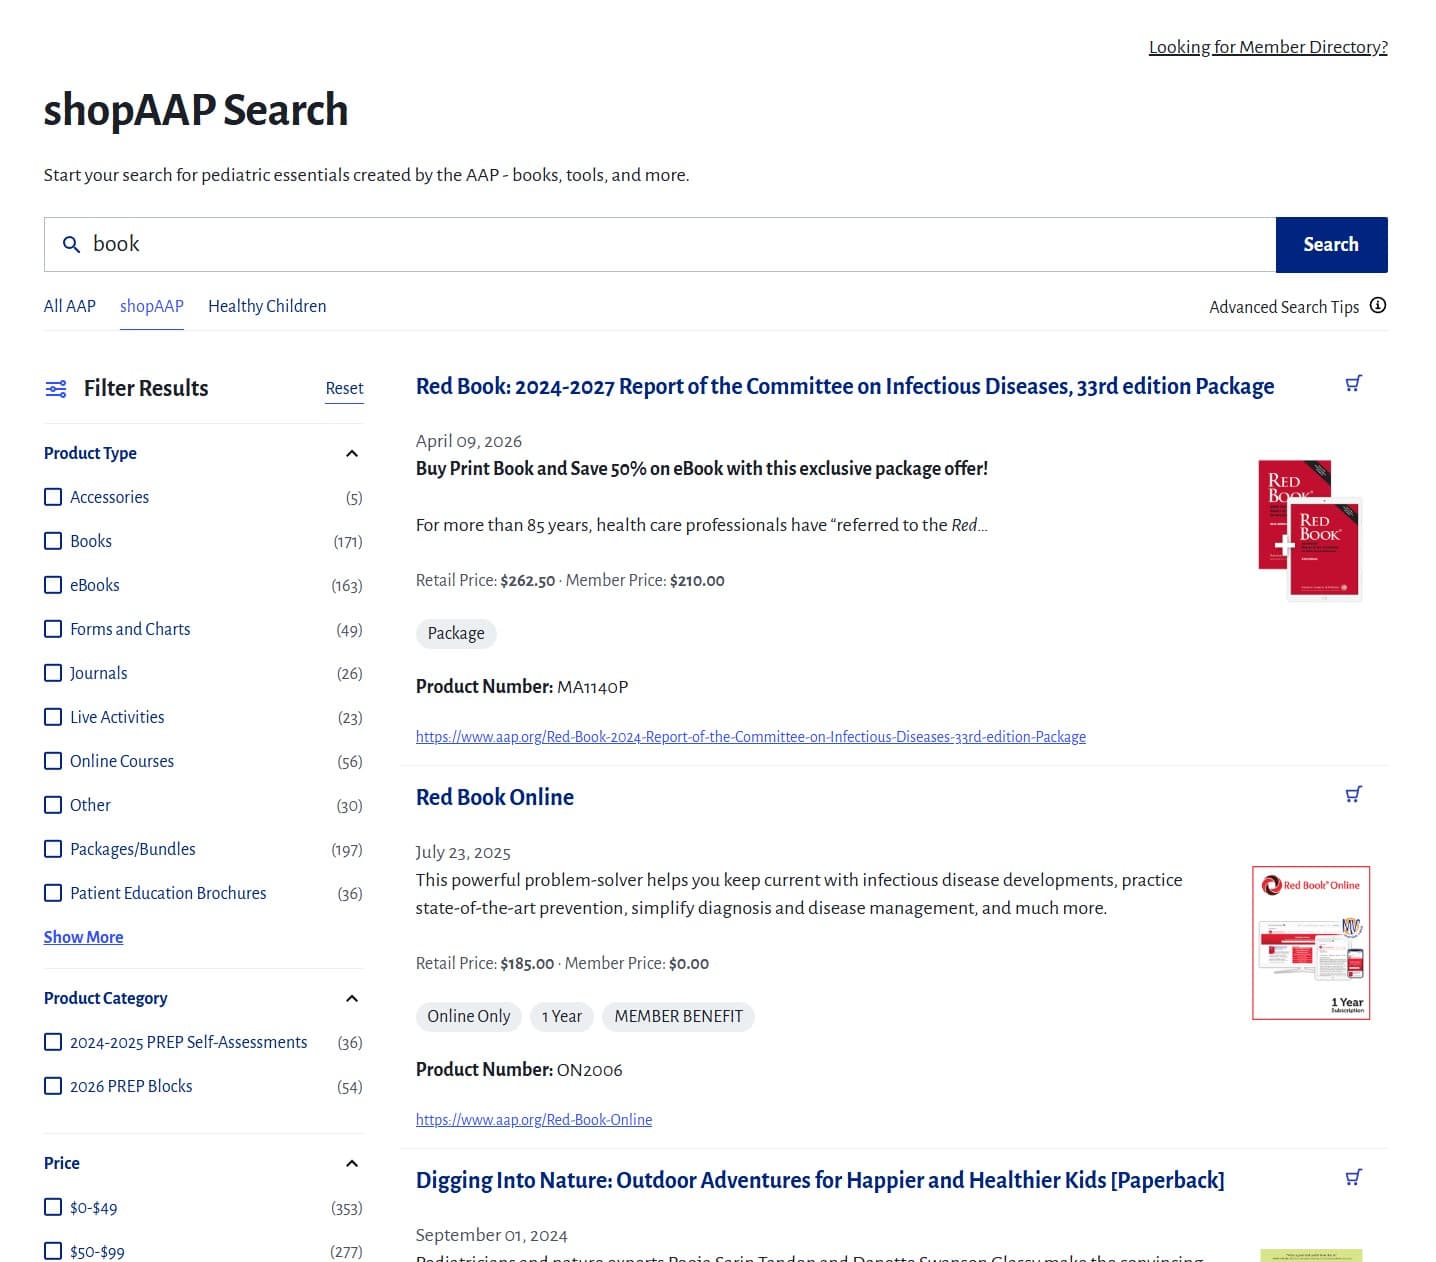Switch to the All AAP tab
Viewport: 1436px width, 1262px height.
[x=70, y=306]
